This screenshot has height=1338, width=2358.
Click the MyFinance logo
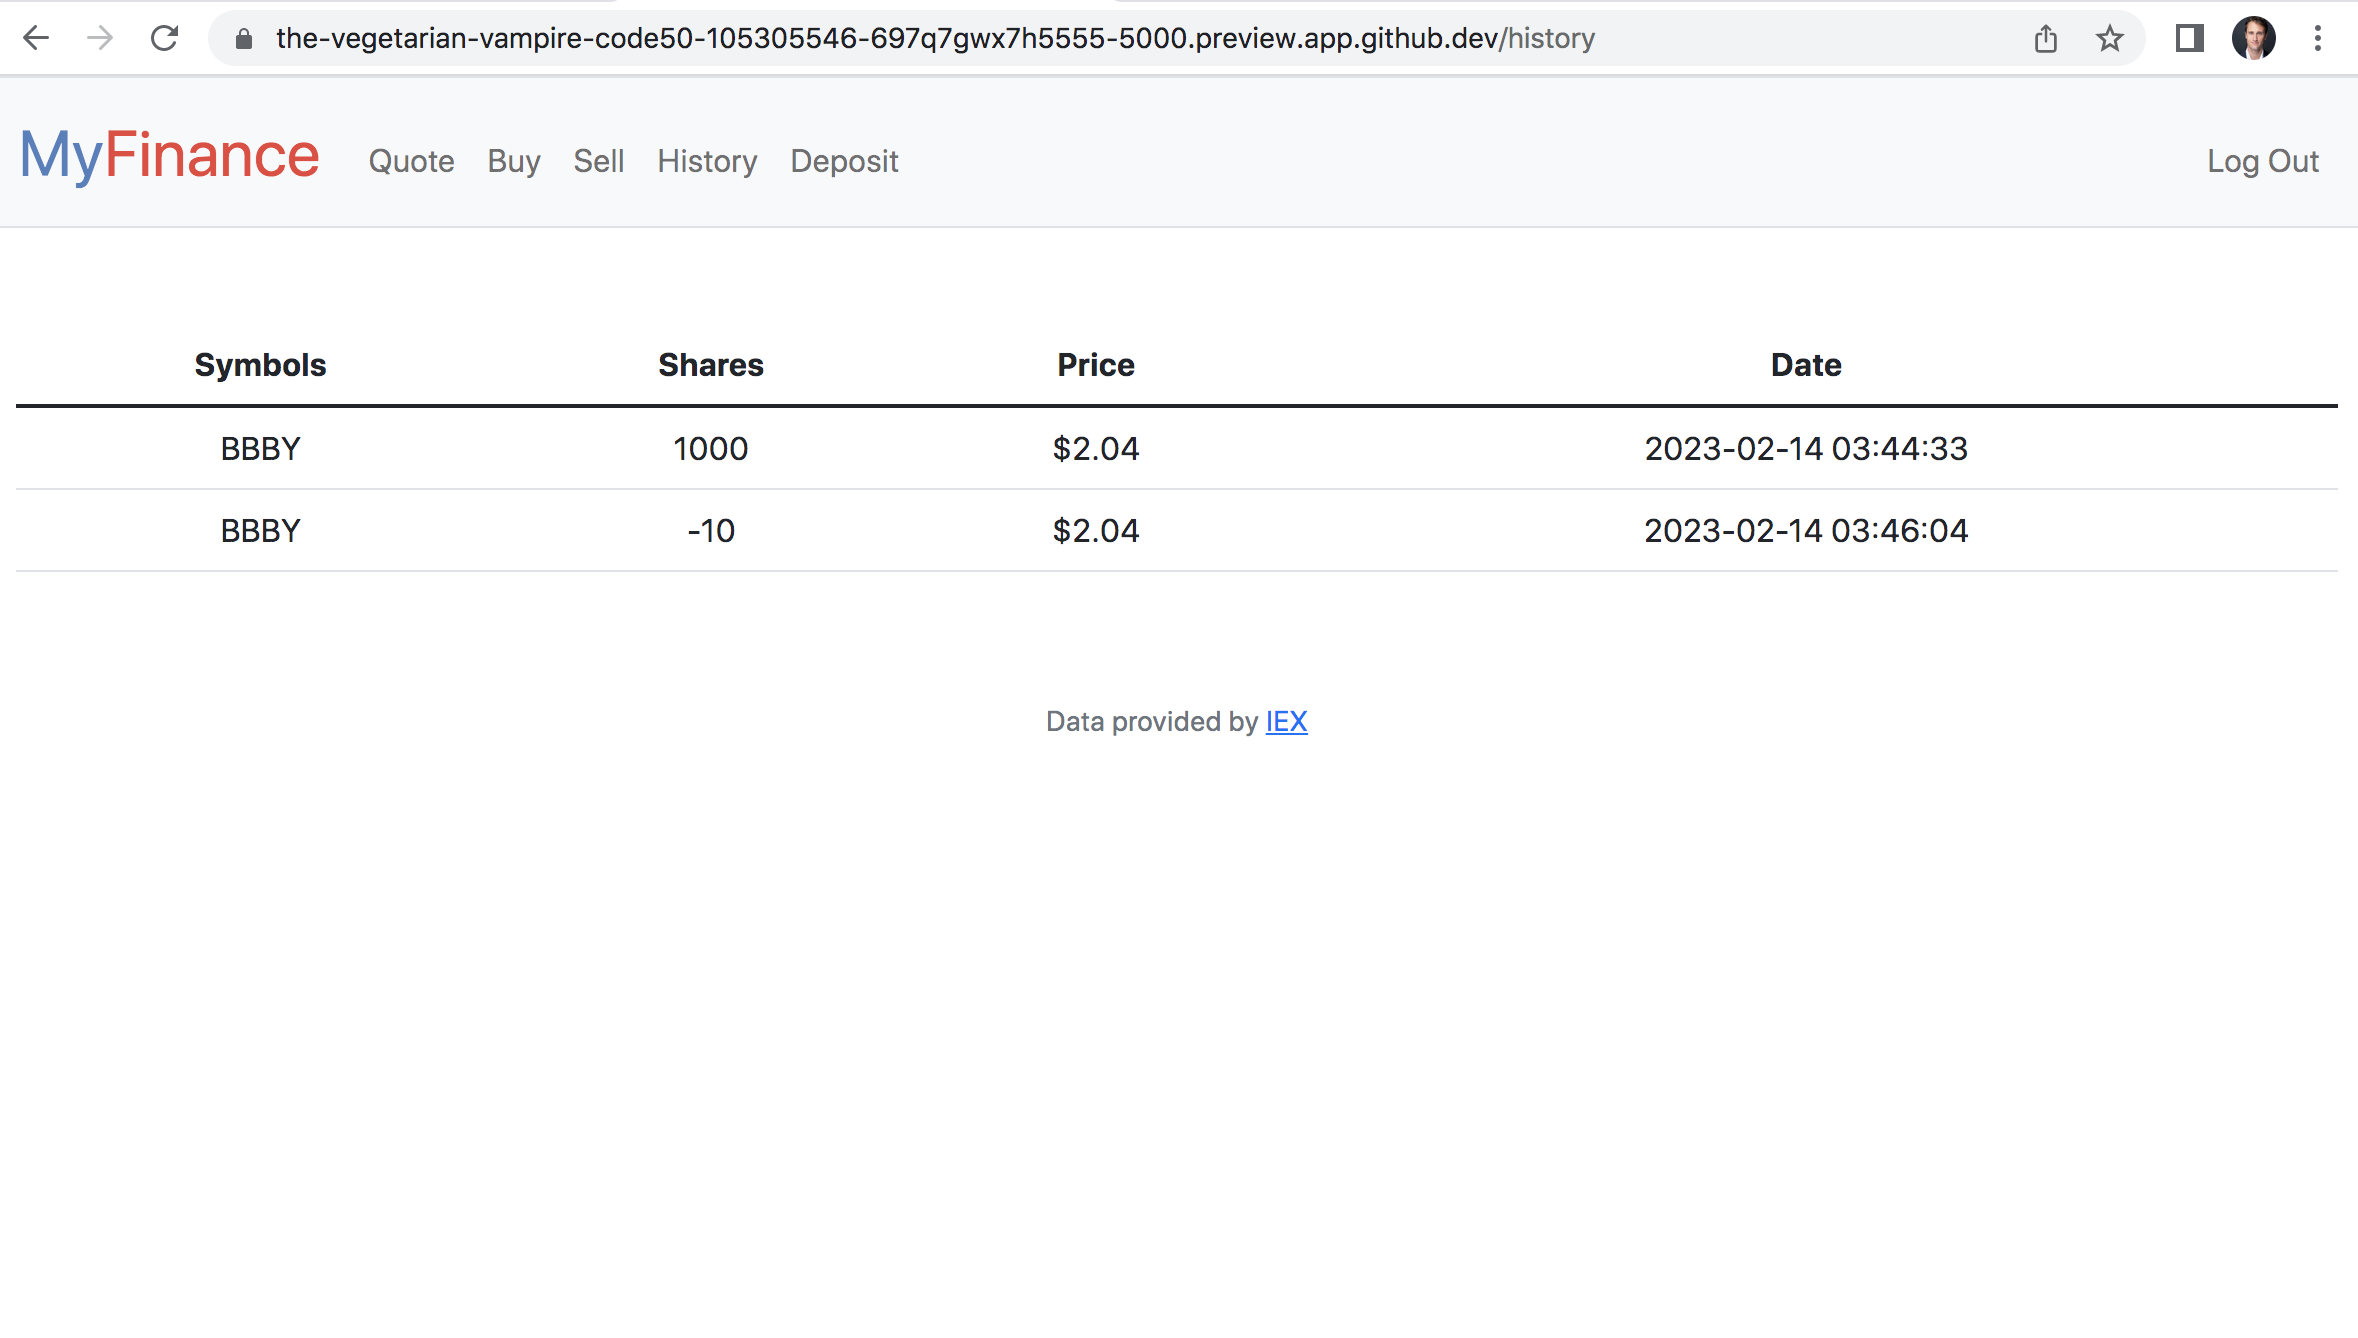pos(169,155)
